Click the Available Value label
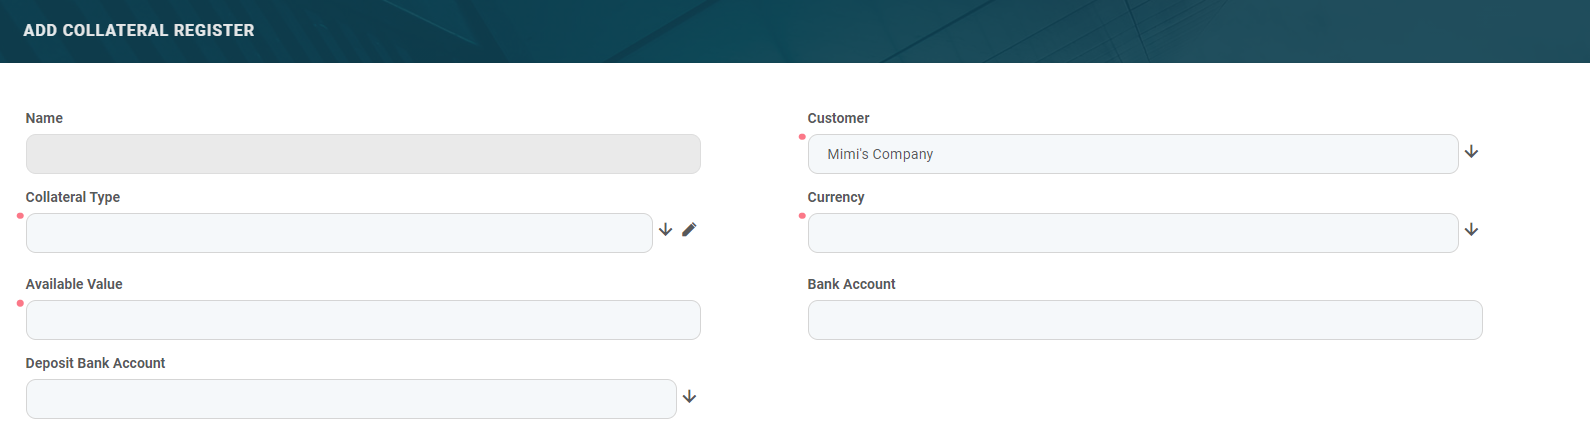 pos(74,284)
